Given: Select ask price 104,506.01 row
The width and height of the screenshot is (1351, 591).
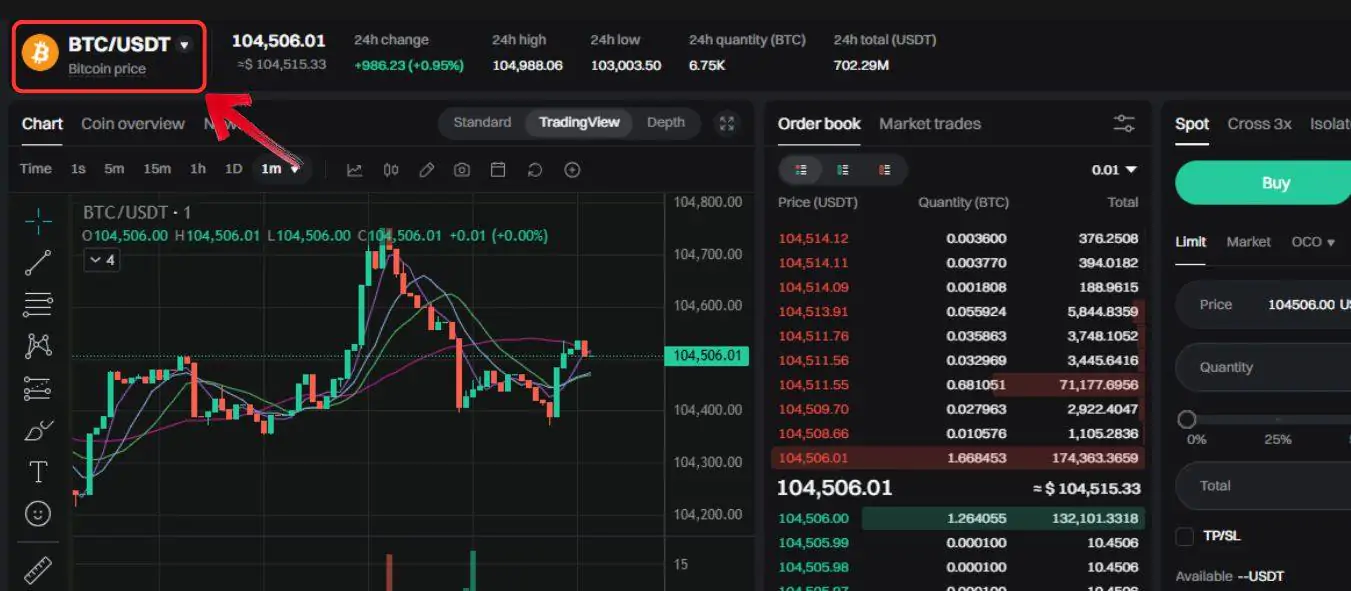Looking at the screenshot, I should pyautogui.click(x=958, y=458).
